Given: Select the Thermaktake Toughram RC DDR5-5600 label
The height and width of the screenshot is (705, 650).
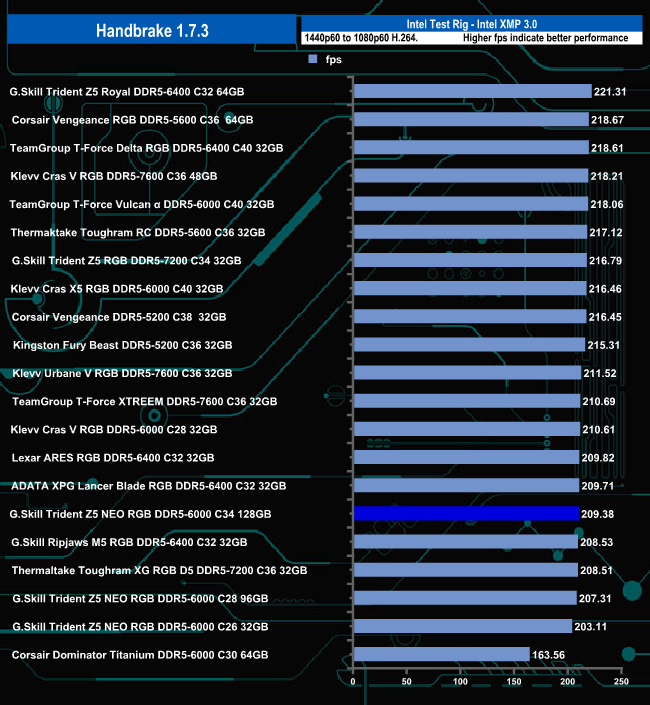Looking at the screenshot, I should tap(138, 232).
